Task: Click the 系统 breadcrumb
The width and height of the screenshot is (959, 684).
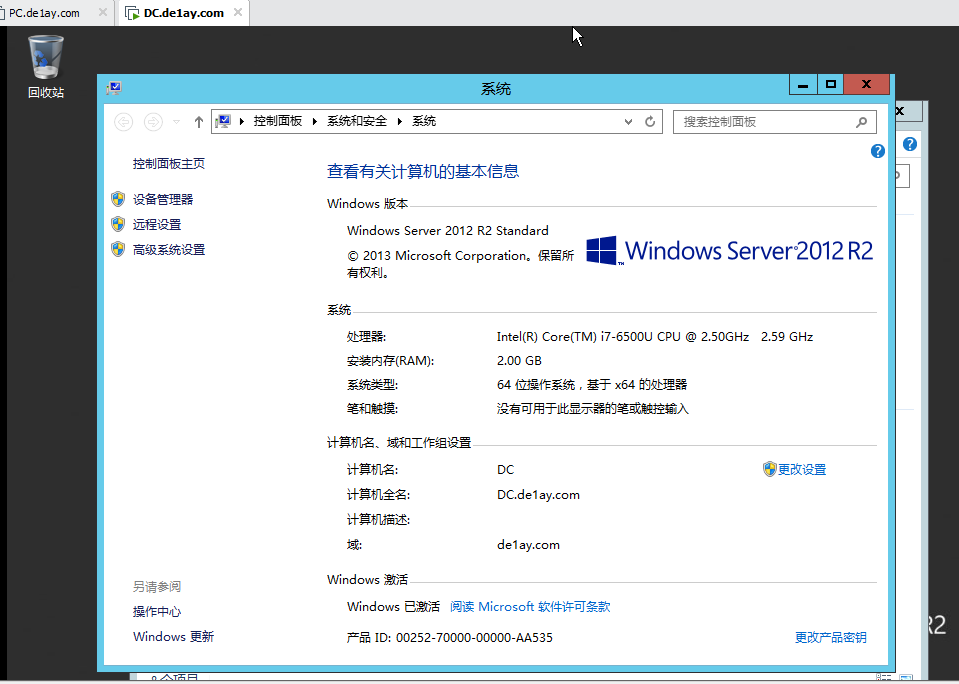Action: 424,121
